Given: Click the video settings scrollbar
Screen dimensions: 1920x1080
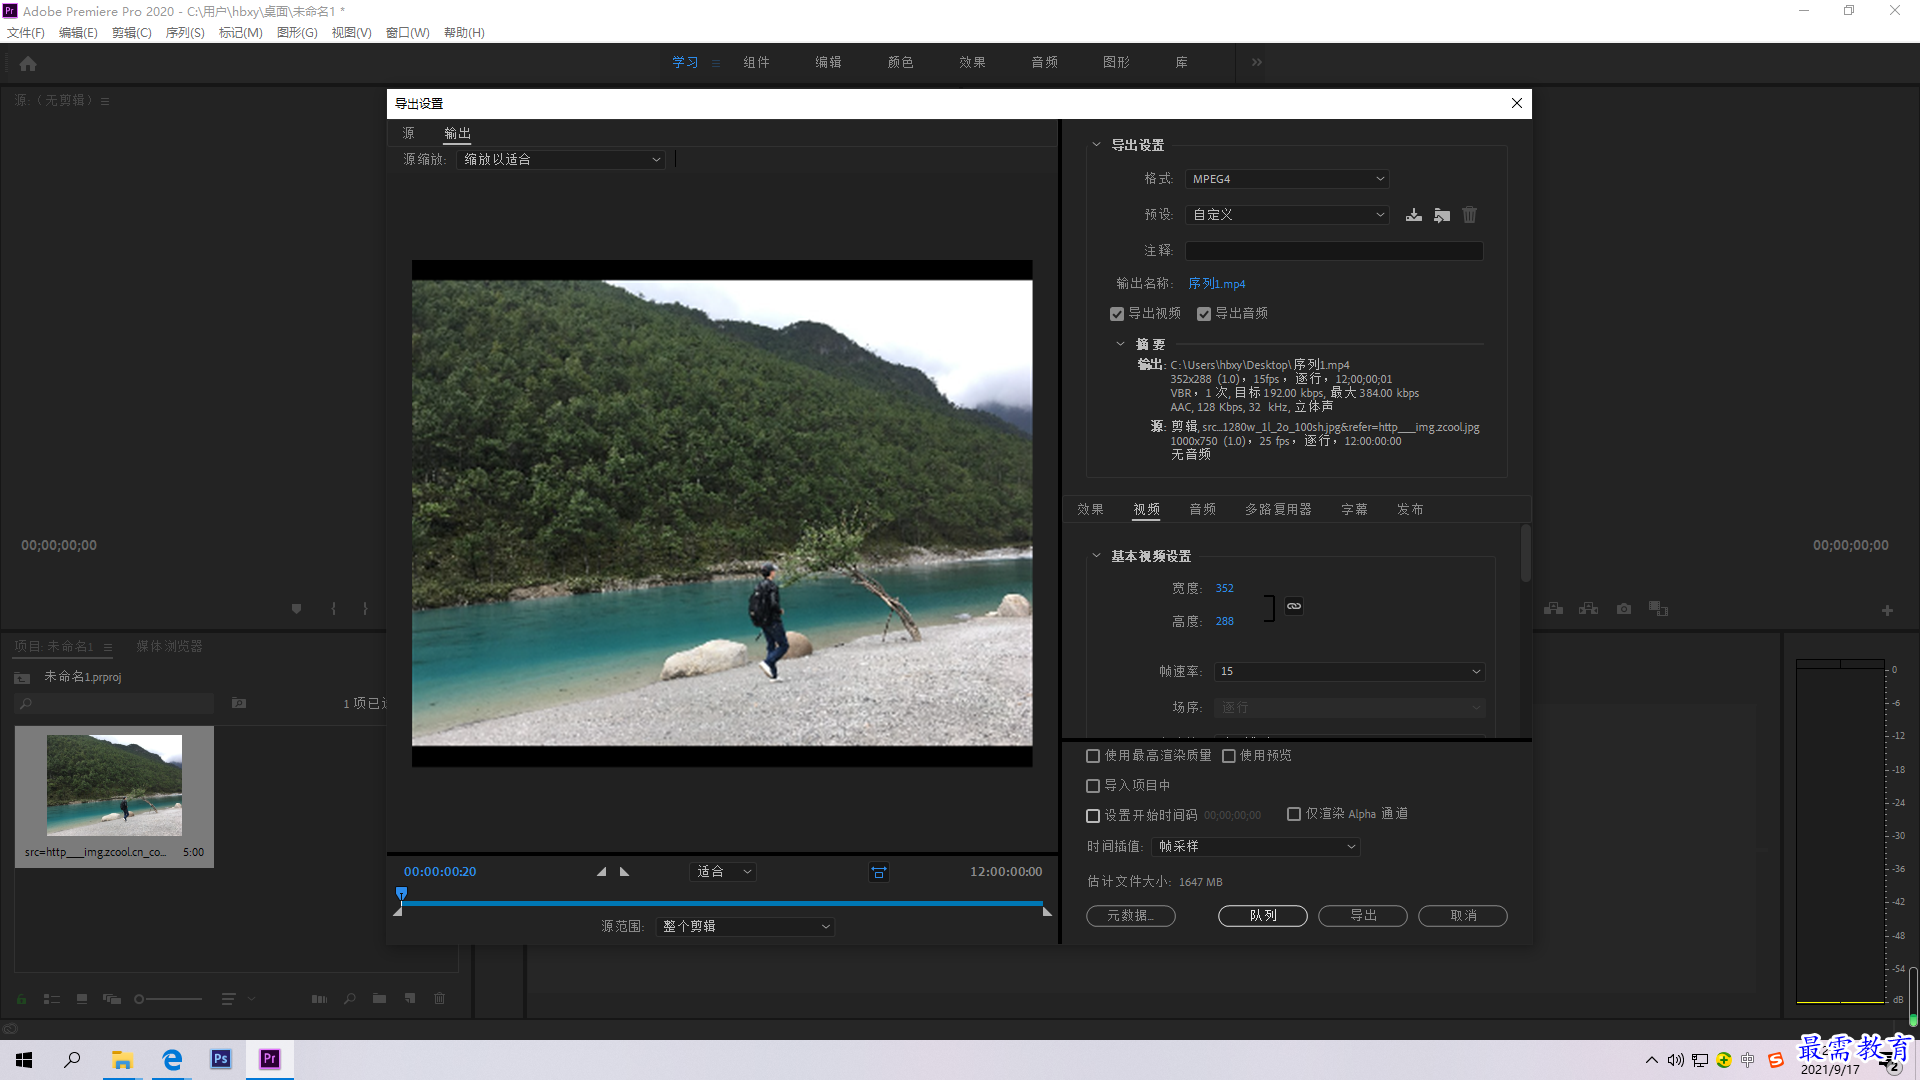Looking at the screenshot, I should pyautogui.click(x=1526, y=553).
